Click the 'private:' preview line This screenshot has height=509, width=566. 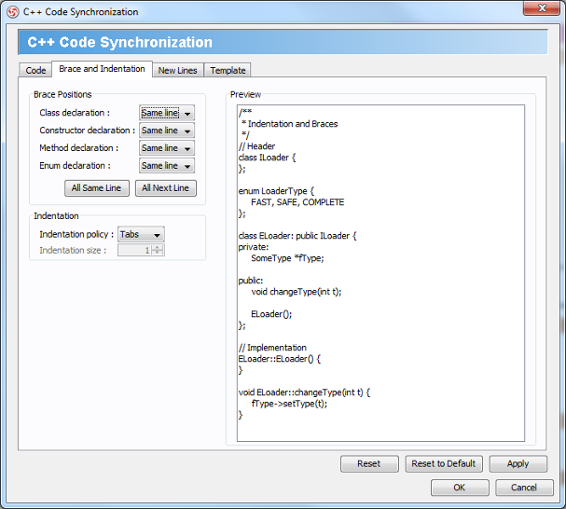254,247
